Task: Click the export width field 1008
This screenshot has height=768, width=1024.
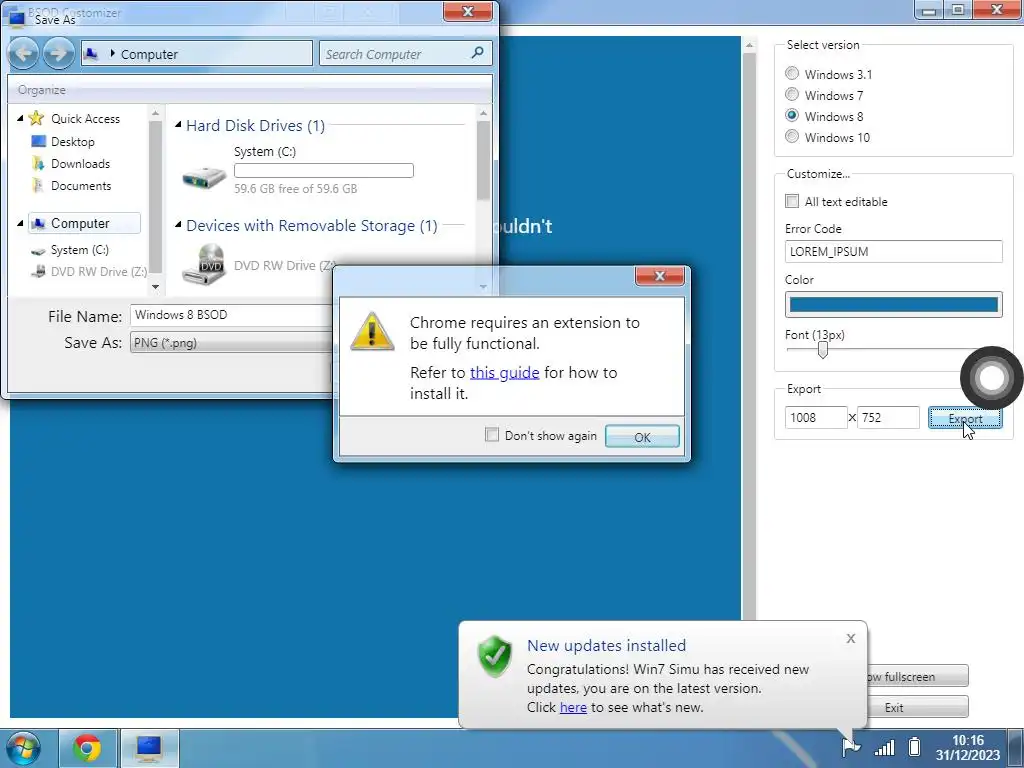Action: (x=816, y=417)
